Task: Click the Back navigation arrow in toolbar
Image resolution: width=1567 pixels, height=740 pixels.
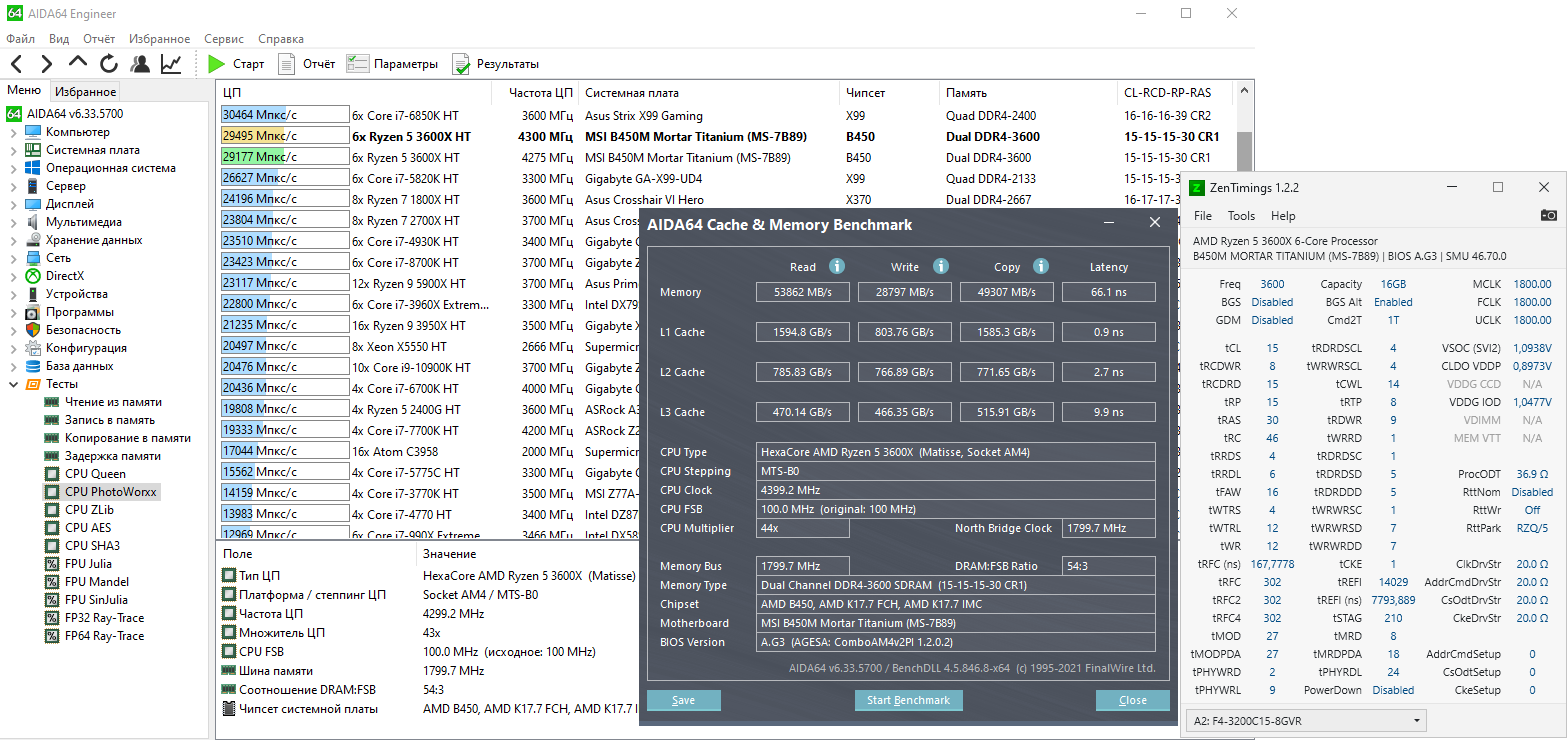Action: [16, 64]
